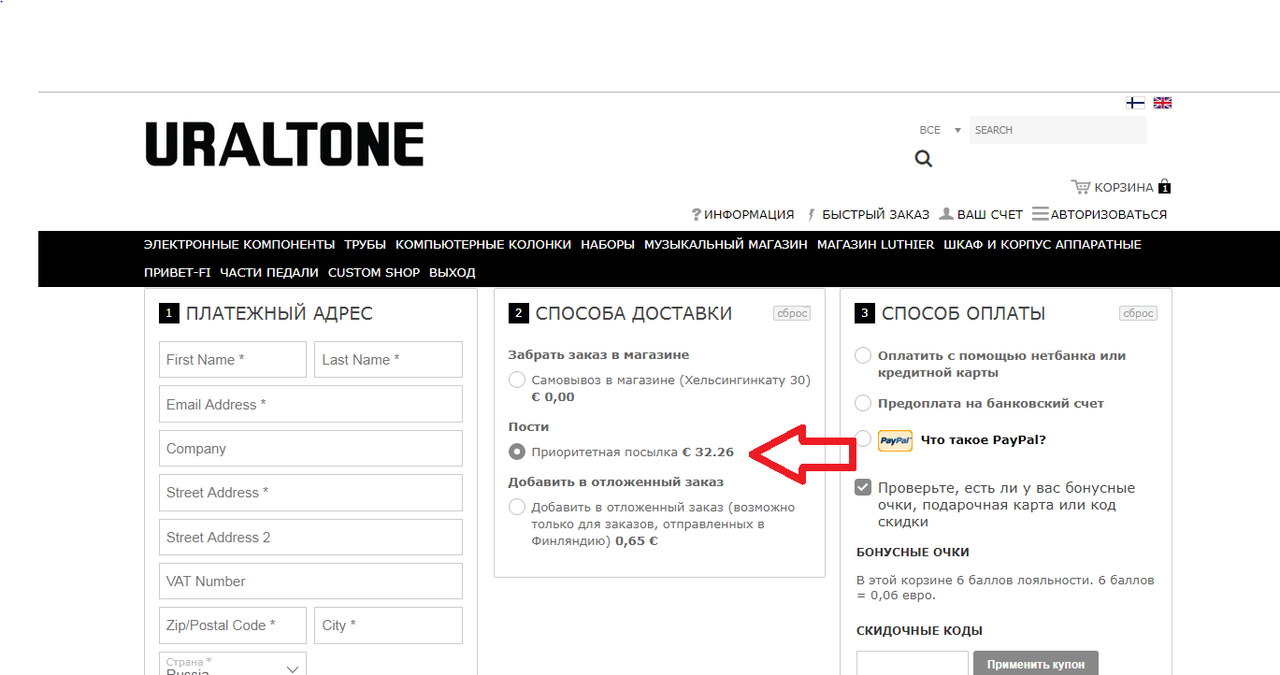Open ПРИВЕТ-FI menu item

pos(177,272)
